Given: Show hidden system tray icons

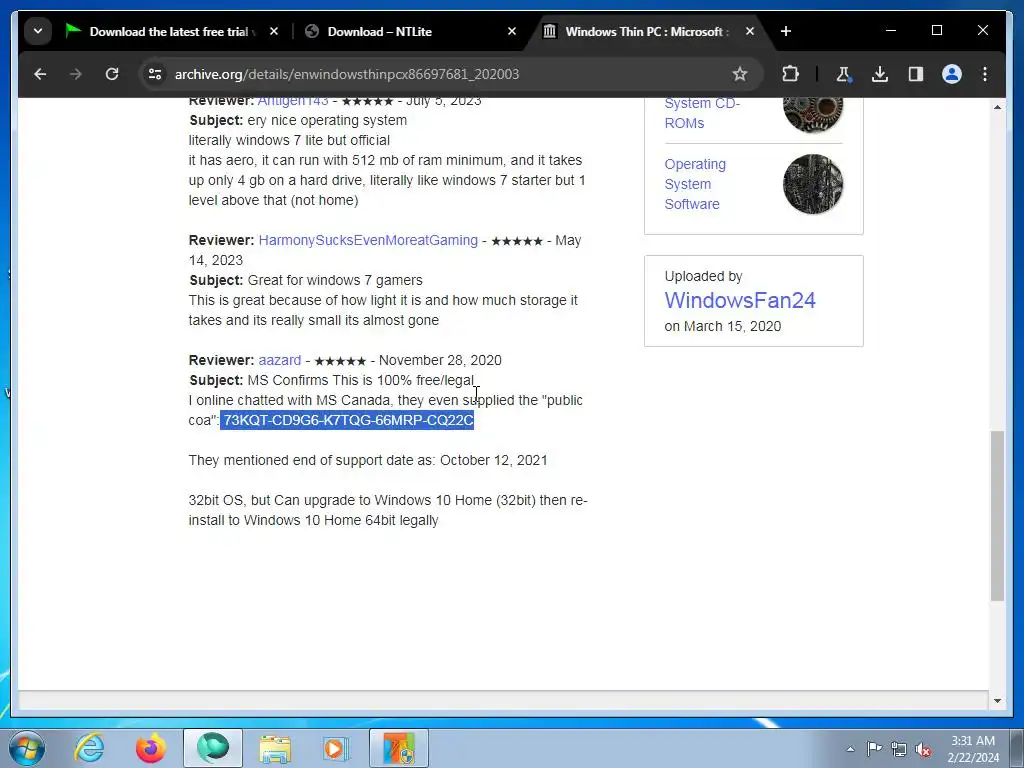Looking at the screenshot, I should pyautogui.click(x=850, y=749).
